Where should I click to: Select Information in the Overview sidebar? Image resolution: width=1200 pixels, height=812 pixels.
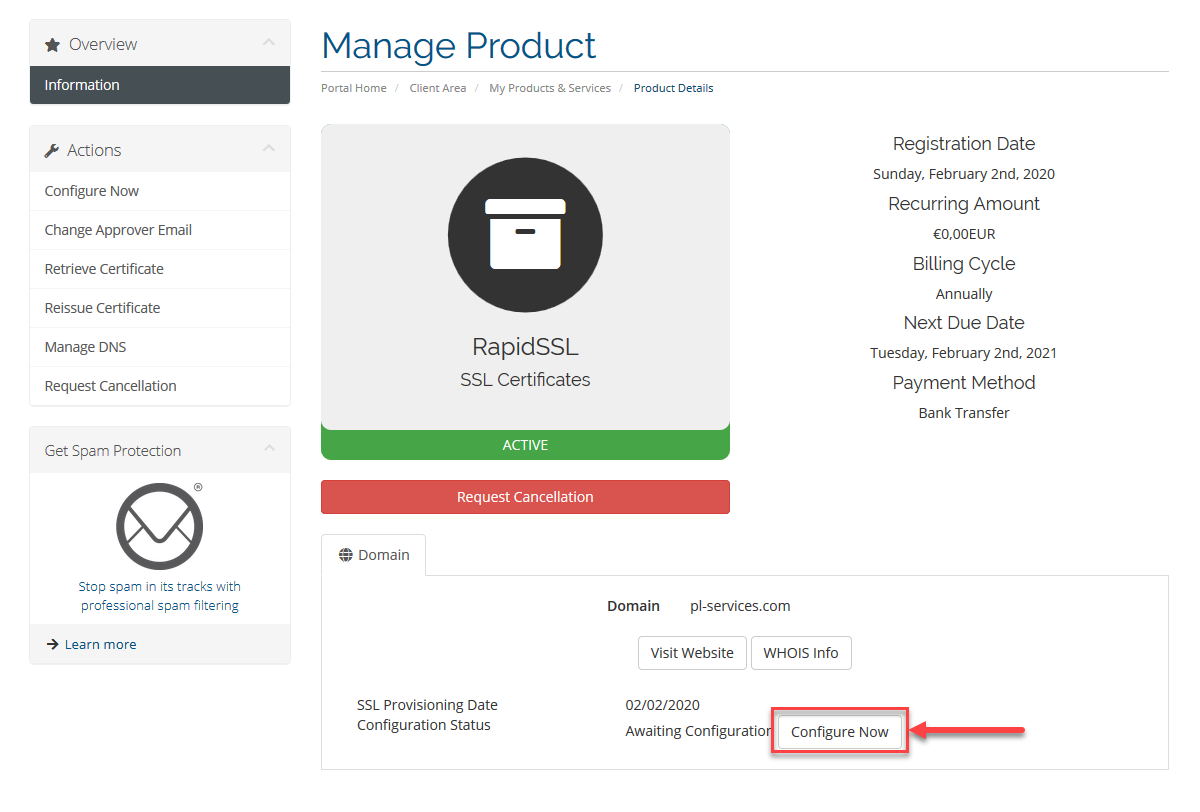pyautogui.click(x=160, y=85)
